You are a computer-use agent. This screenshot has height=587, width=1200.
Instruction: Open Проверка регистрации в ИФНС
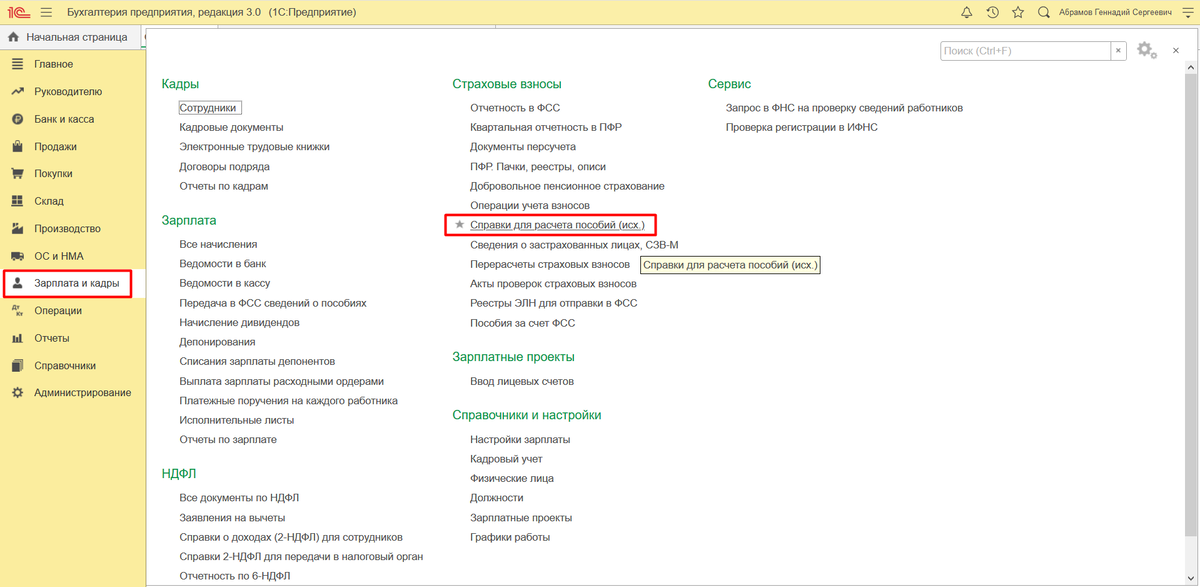tap(802, 127)
